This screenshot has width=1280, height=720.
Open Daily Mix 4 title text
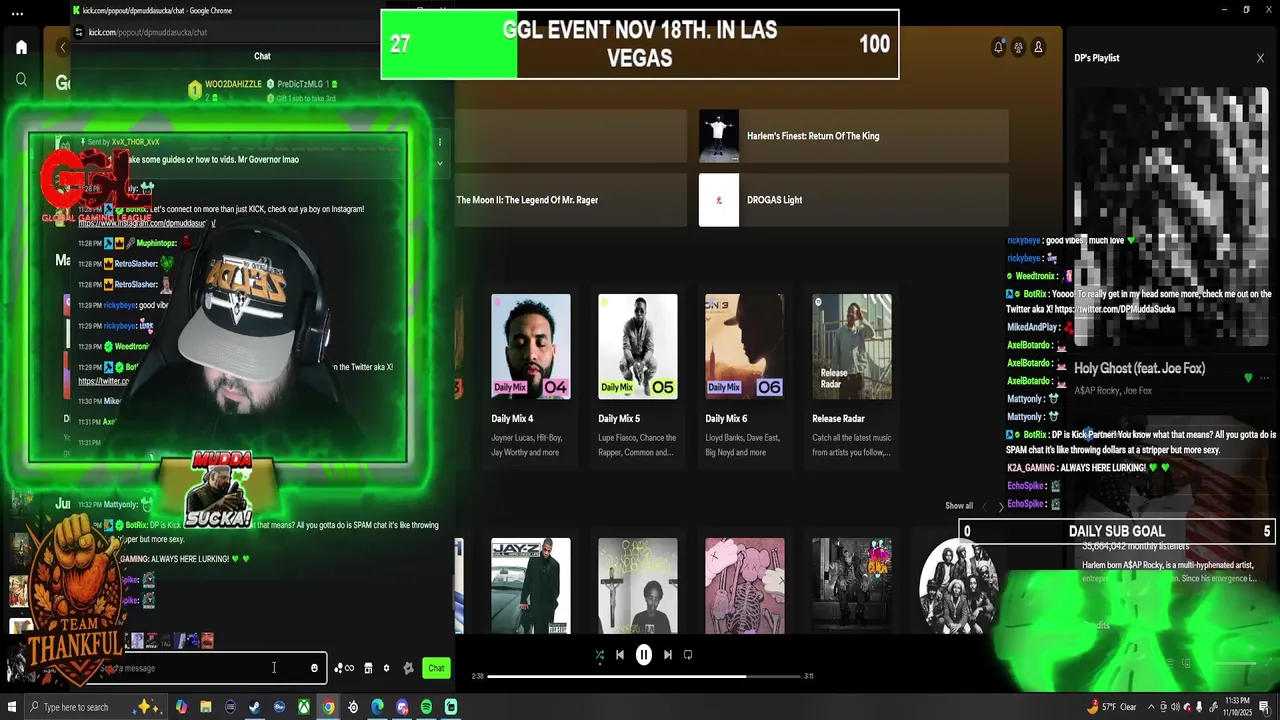pyautogui.click(x=512, y=419)
